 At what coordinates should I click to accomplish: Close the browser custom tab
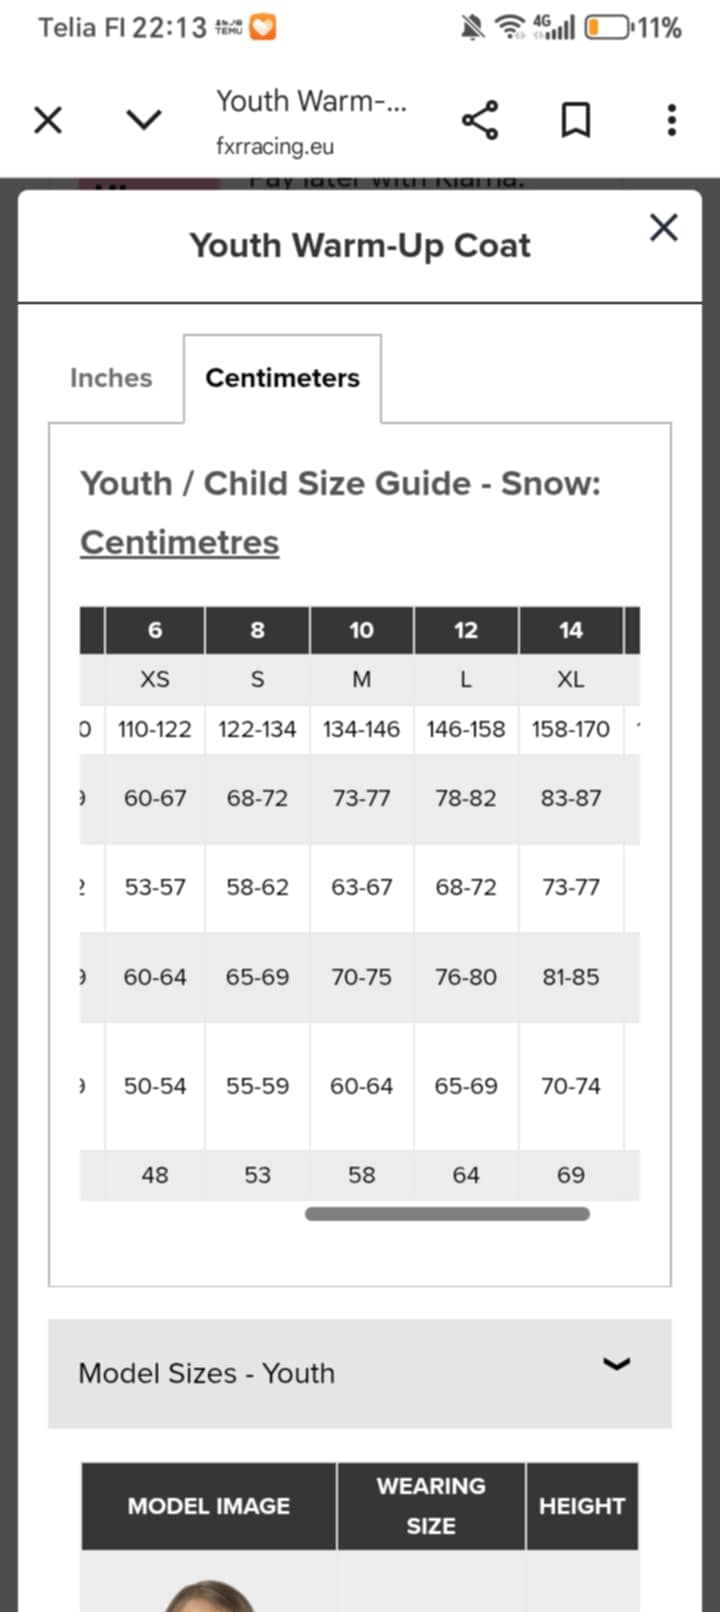point(48,121)
